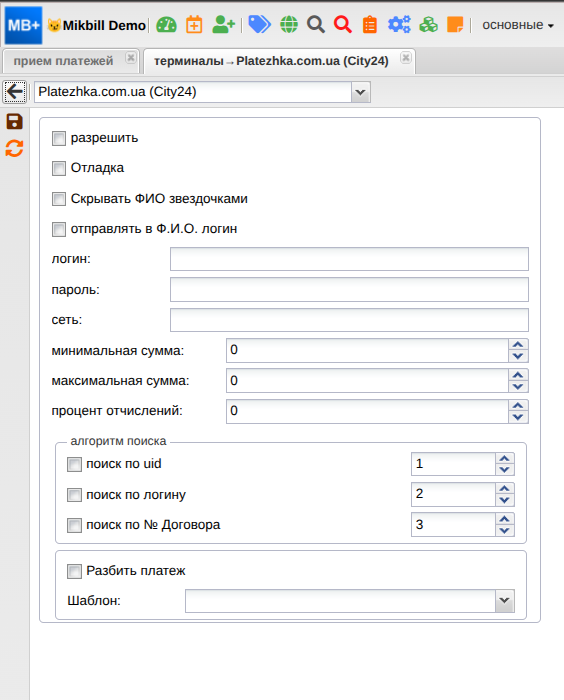
Task: Enable отправлять в Ф.И.О. логин checkbox
Action: [x=59, y=229]
